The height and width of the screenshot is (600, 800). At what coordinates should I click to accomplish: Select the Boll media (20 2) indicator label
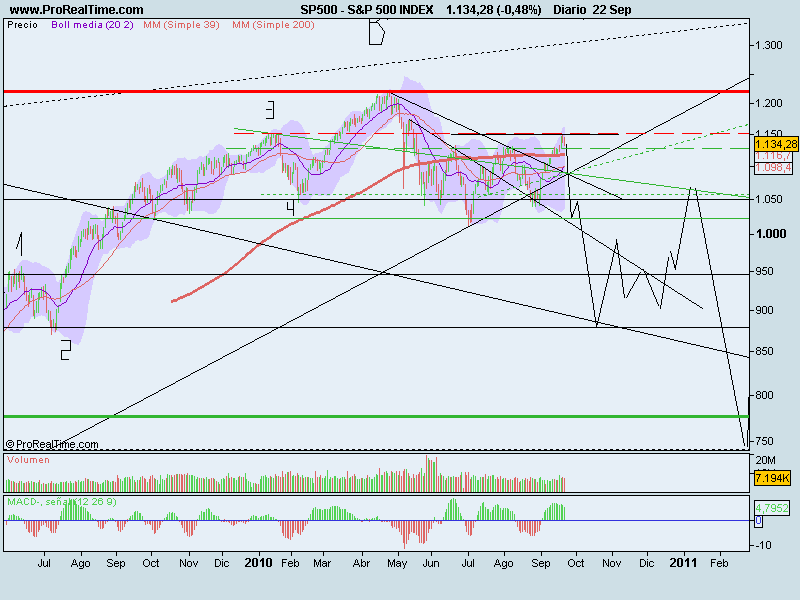pos(92,24)
